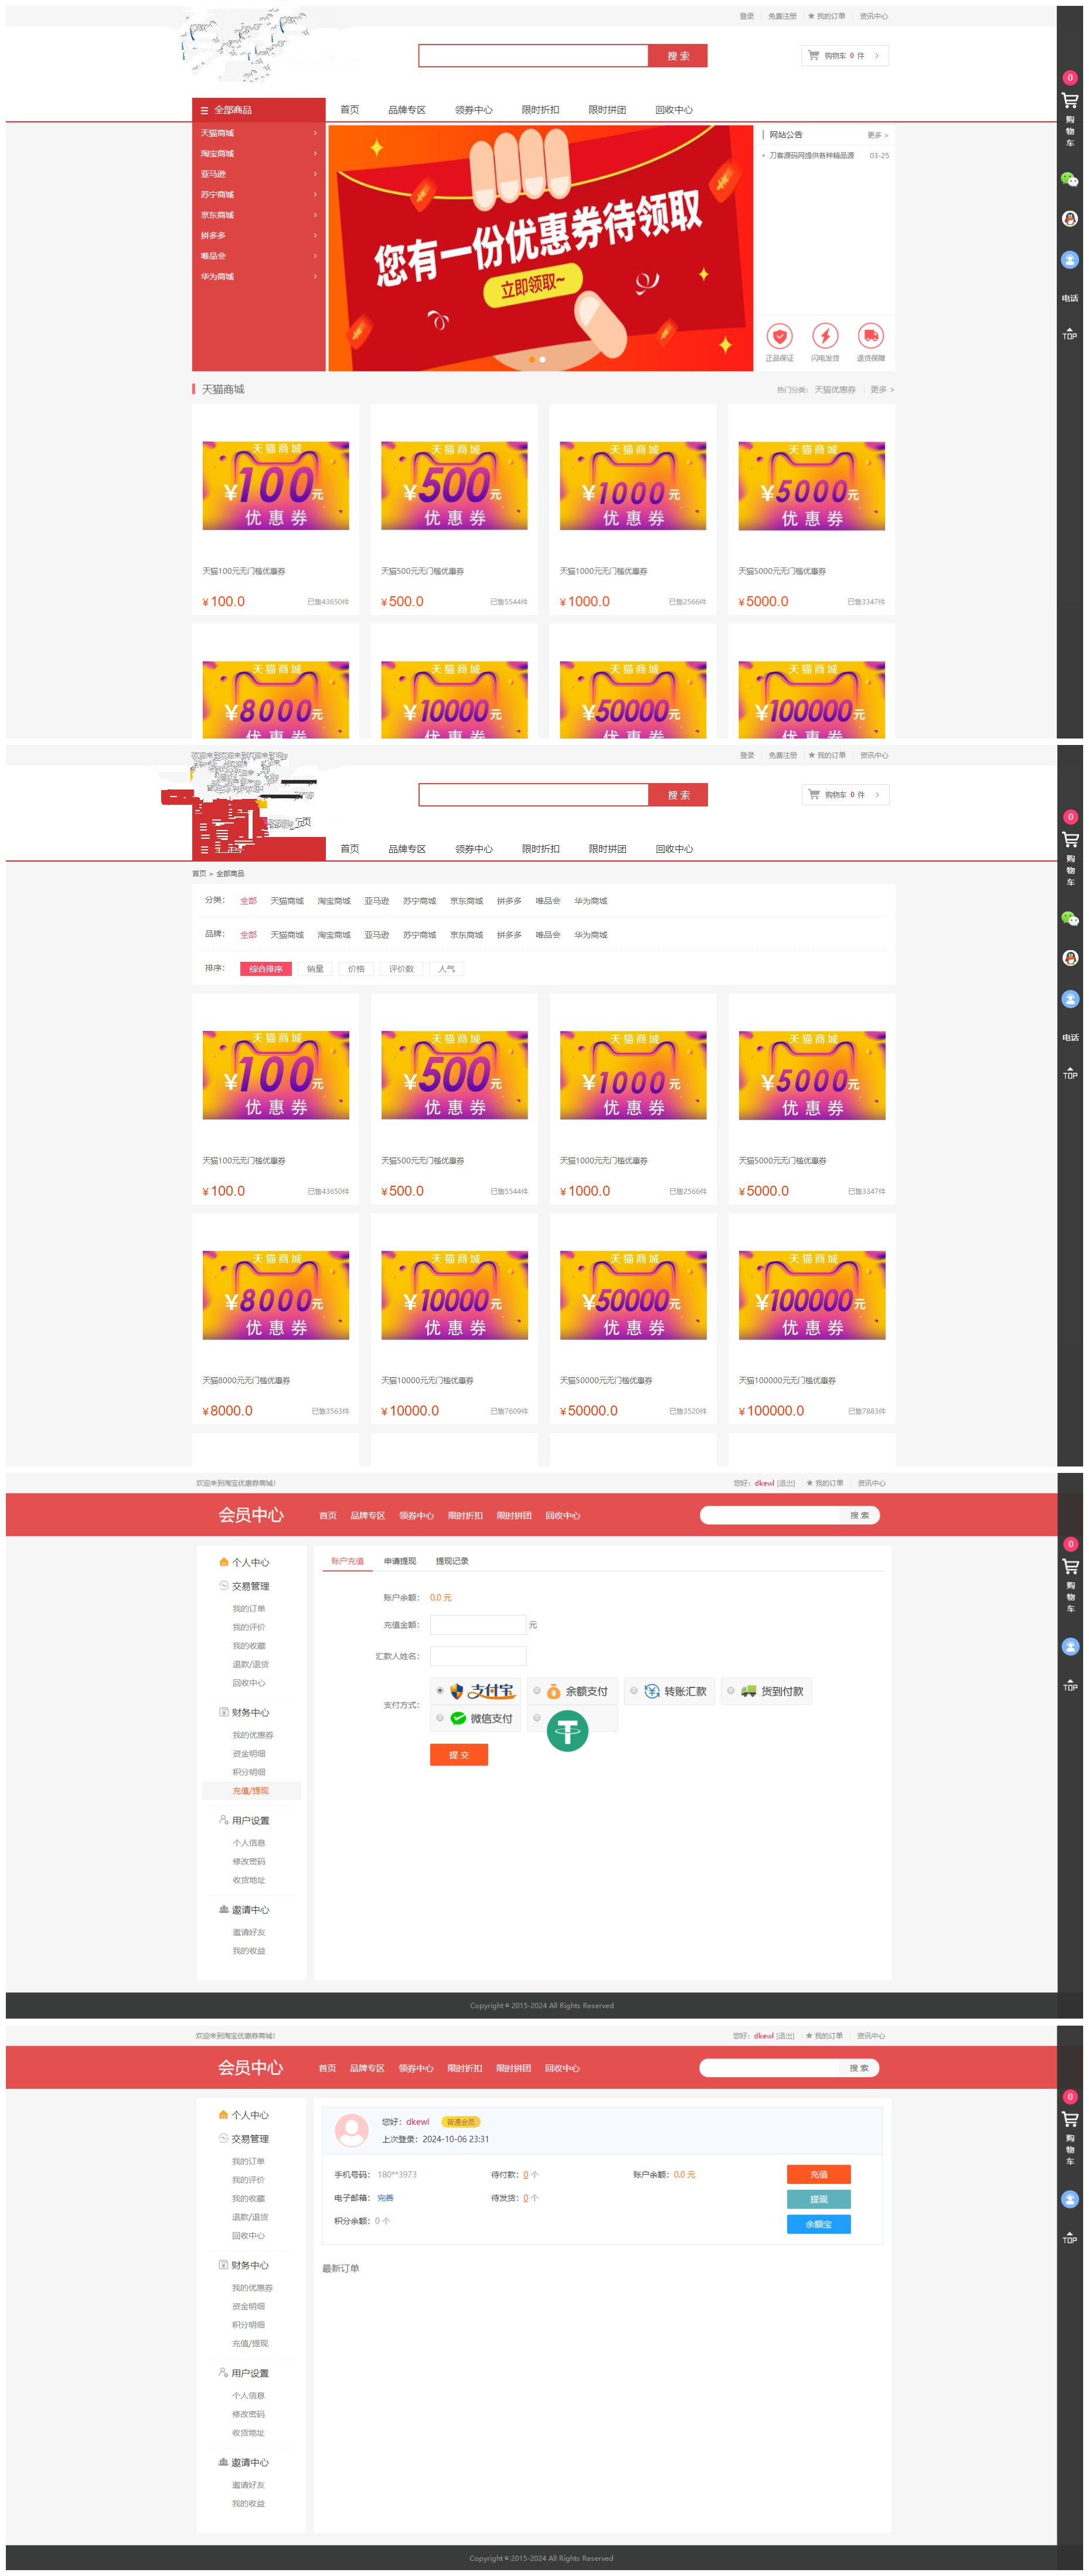Image resolution: width=1089 pixels, height=2576 pixels.
Task: Expand the 淘宝商城 category arrow in homepage menu
Action: (x=315, y=153)
